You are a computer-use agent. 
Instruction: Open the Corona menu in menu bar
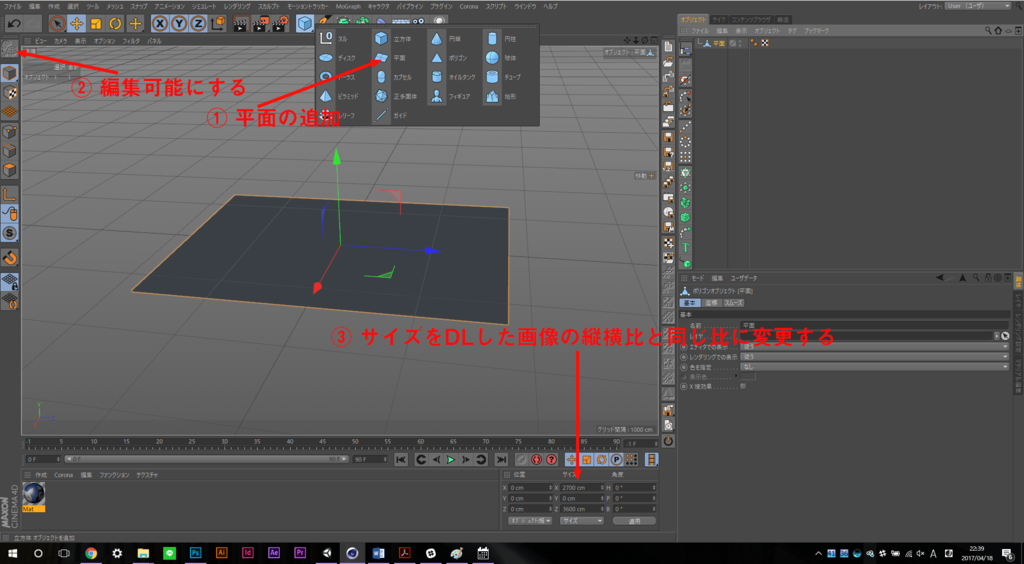point(468,6)
